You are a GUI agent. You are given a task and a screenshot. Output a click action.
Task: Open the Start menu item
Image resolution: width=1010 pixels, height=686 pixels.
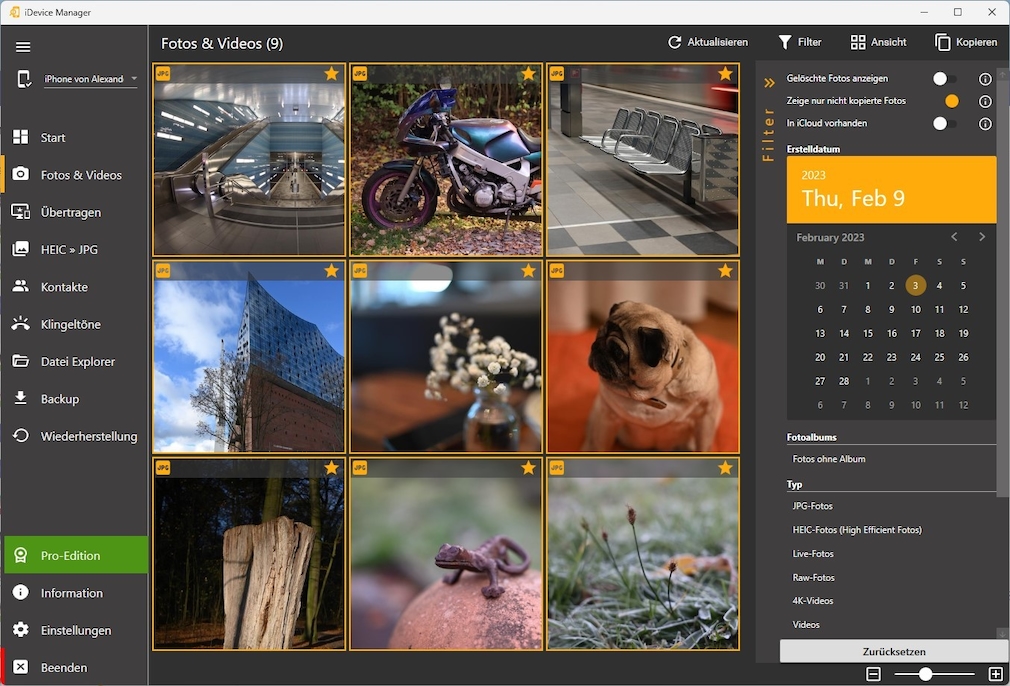click(75, 137)
